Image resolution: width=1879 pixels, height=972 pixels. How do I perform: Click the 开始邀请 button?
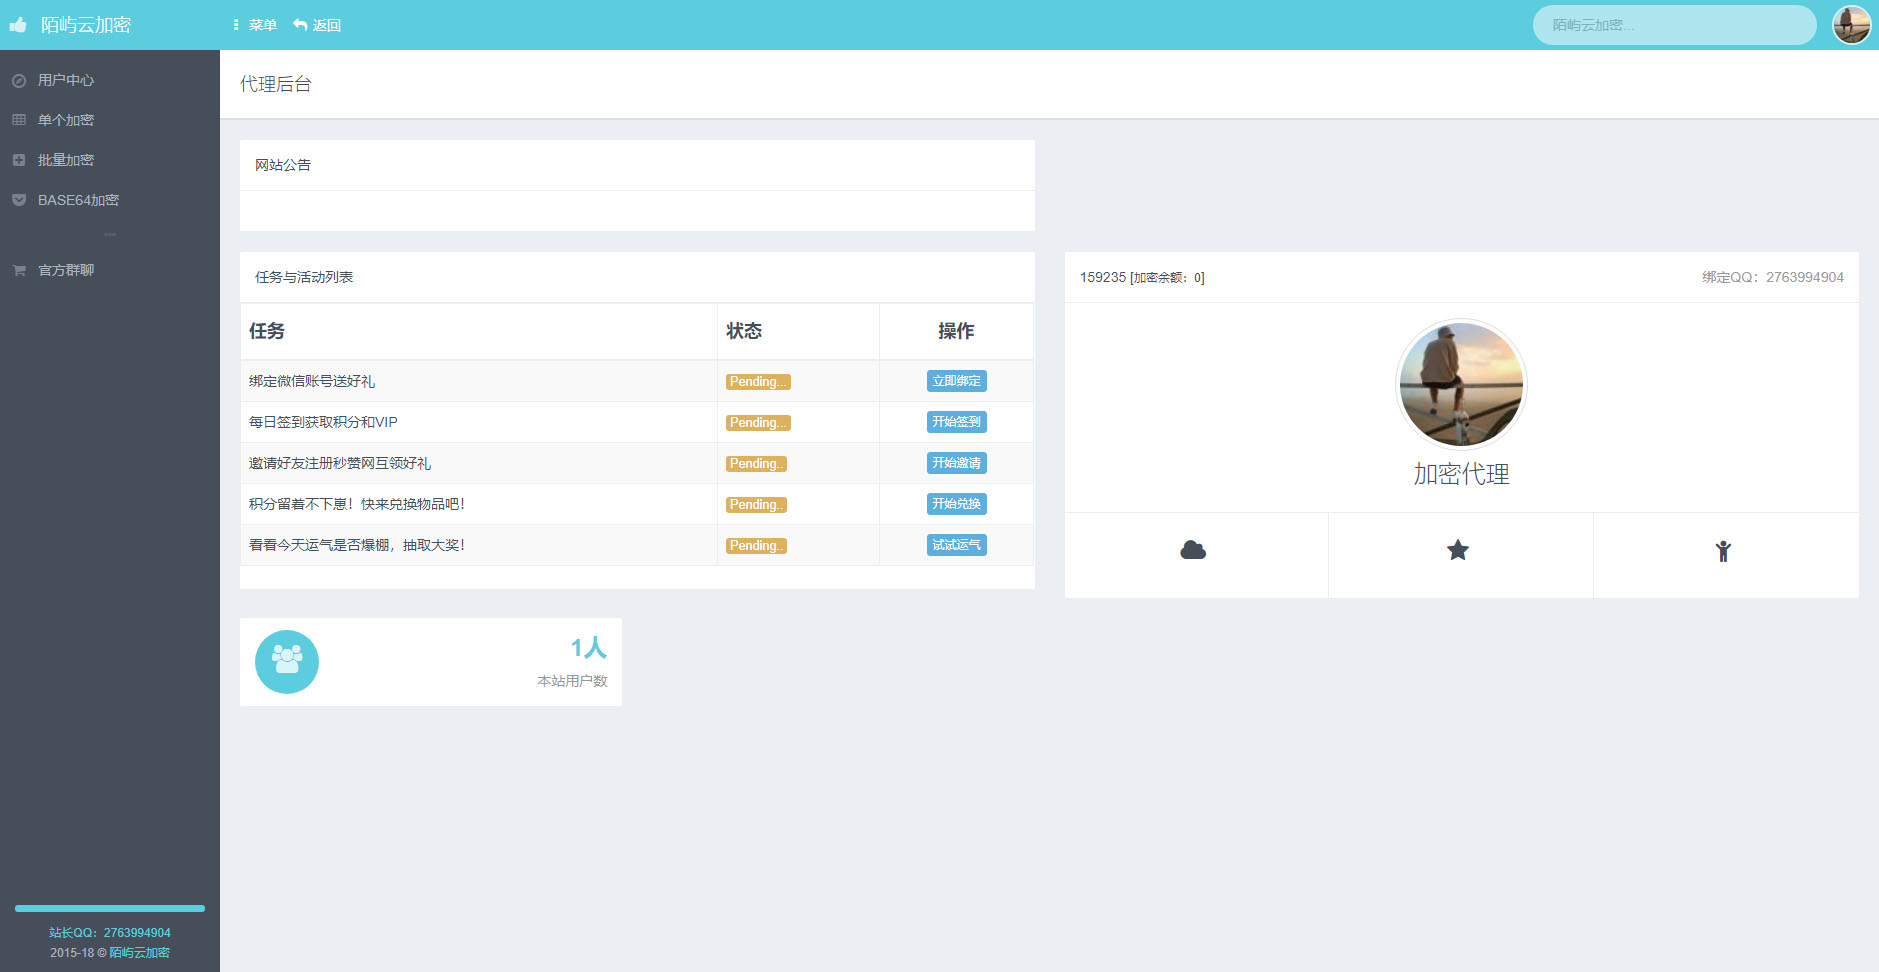click(x=956, y=463)
